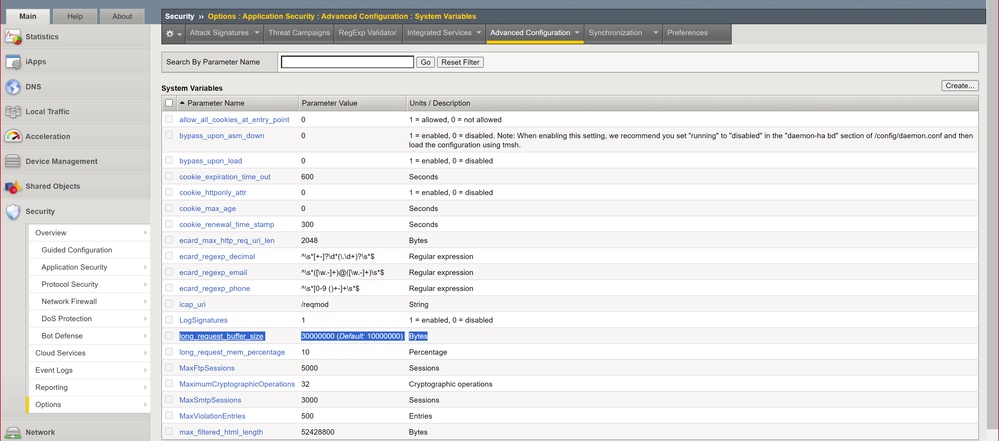This screenshot has width=999, height=441.
Task: Click the Acceleration gauge icon
Action: [x=13, y=137]
